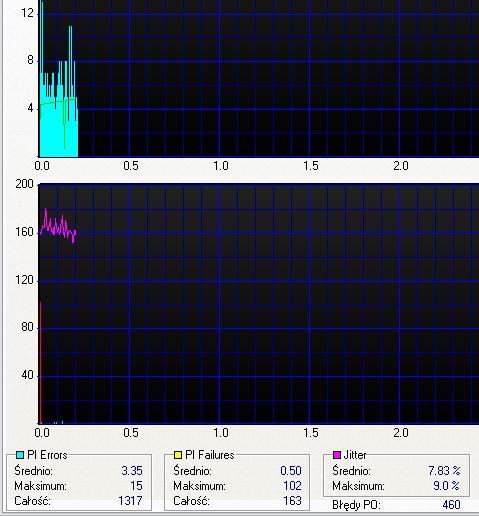The width and height of the screenshot is (479, 516).
Task: Click the Błędy PO label
Action: point(356,505)
